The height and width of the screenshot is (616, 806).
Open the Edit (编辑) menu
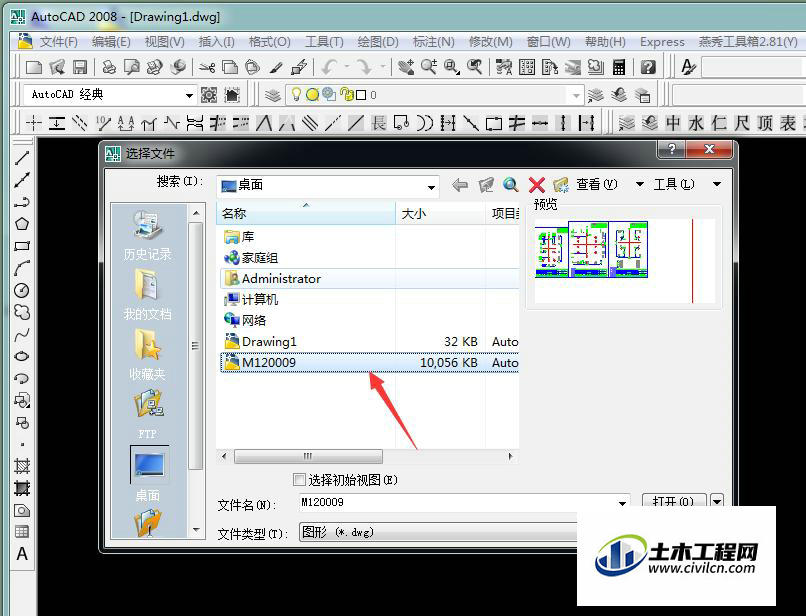pyautogui.click(x=111, y=42)
